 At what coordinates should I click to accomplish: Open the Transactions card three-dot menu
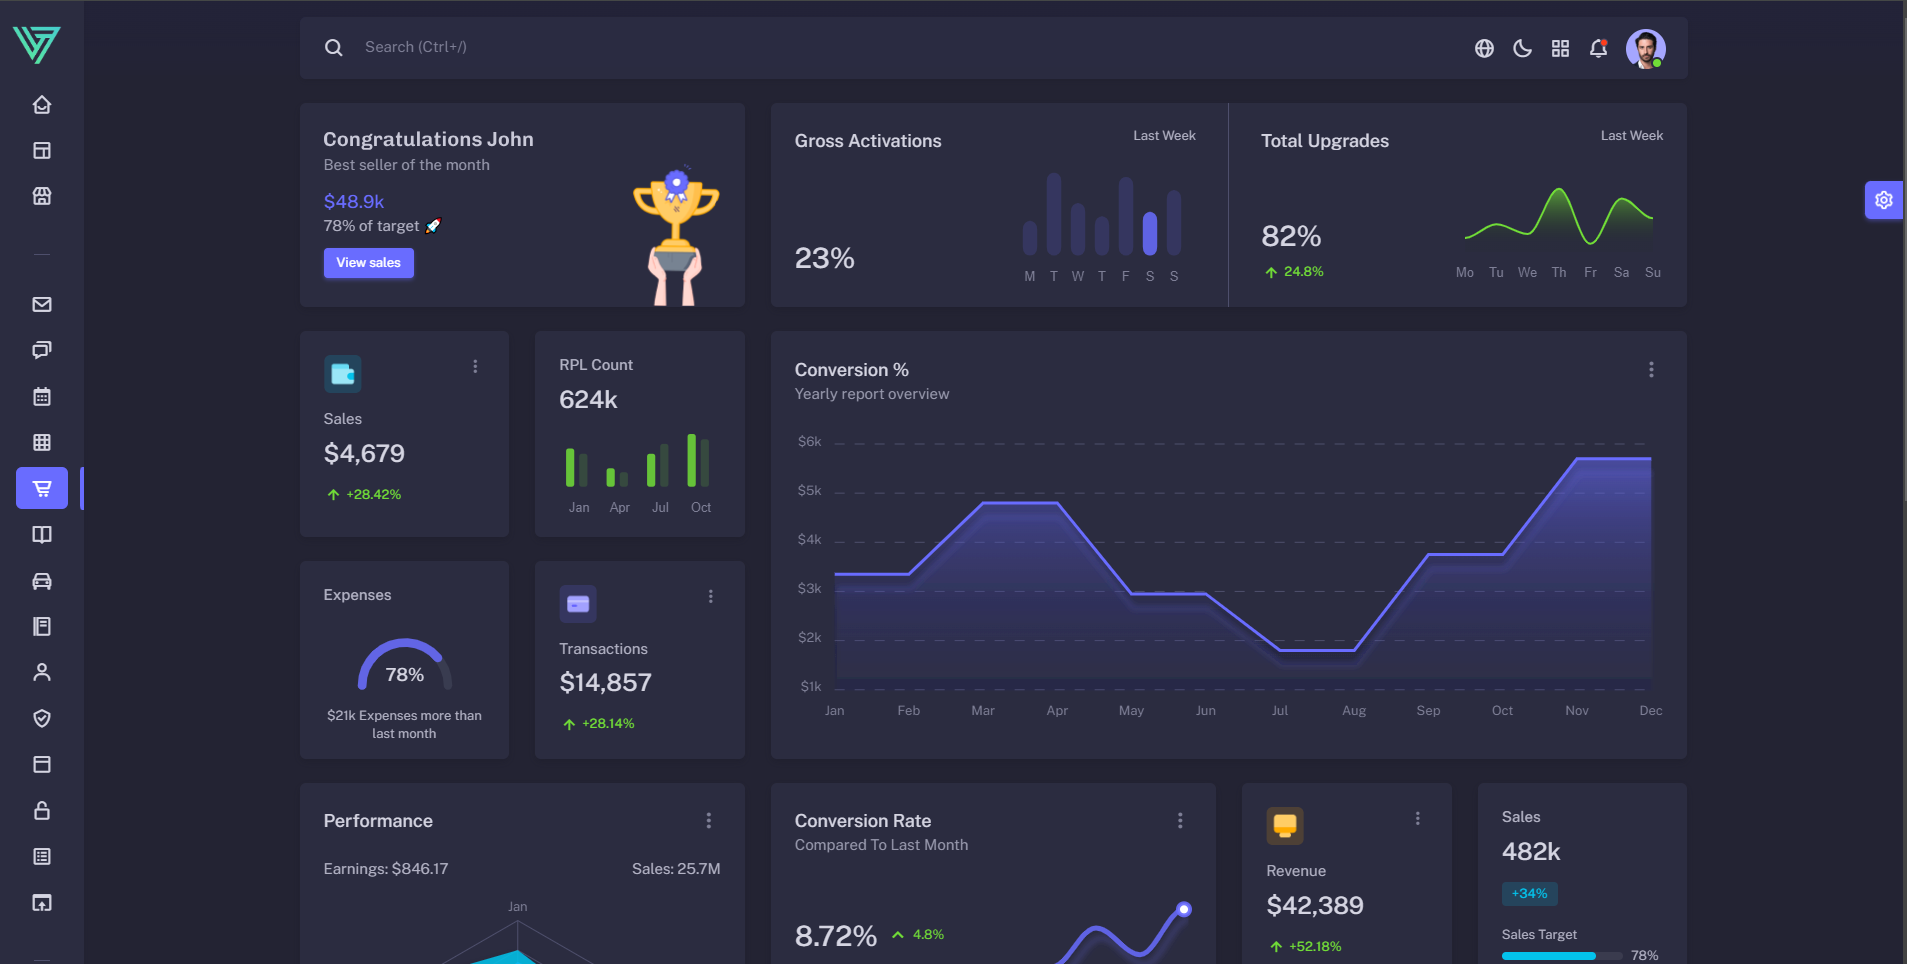click(x=711, y=597)
